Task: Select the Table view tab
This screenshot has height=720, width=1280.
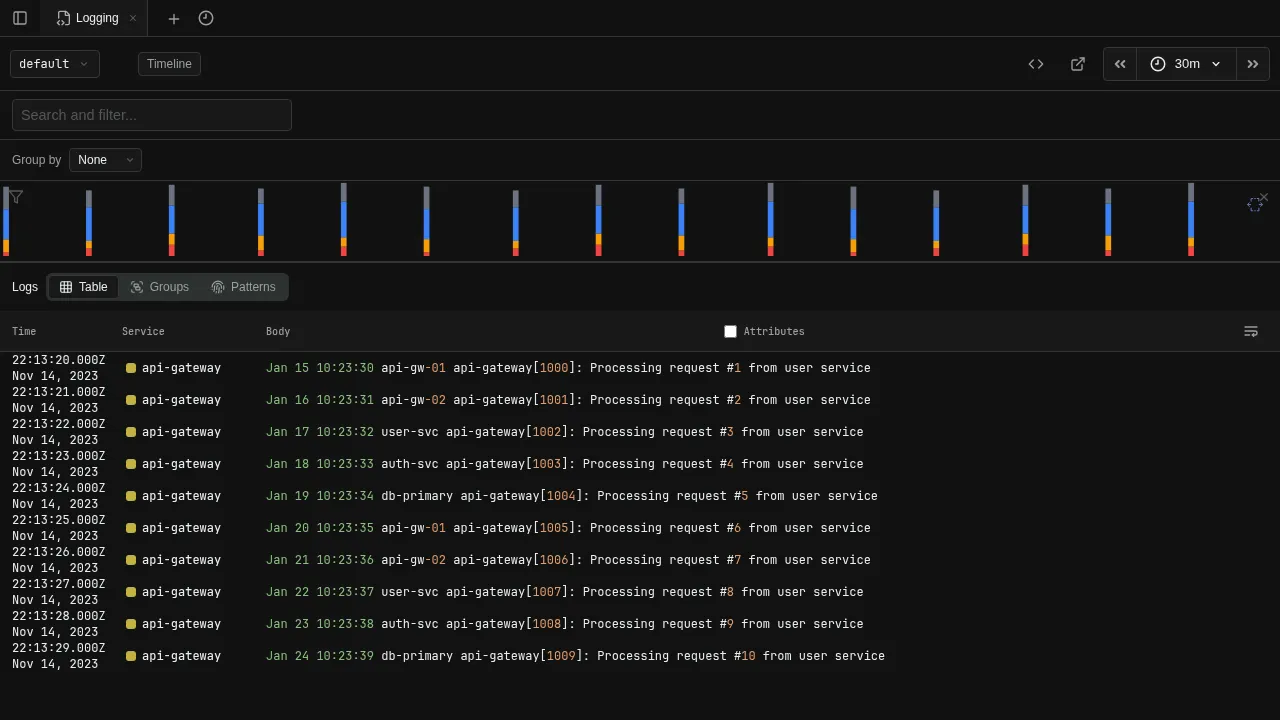Action: click(x=83, y=287)
